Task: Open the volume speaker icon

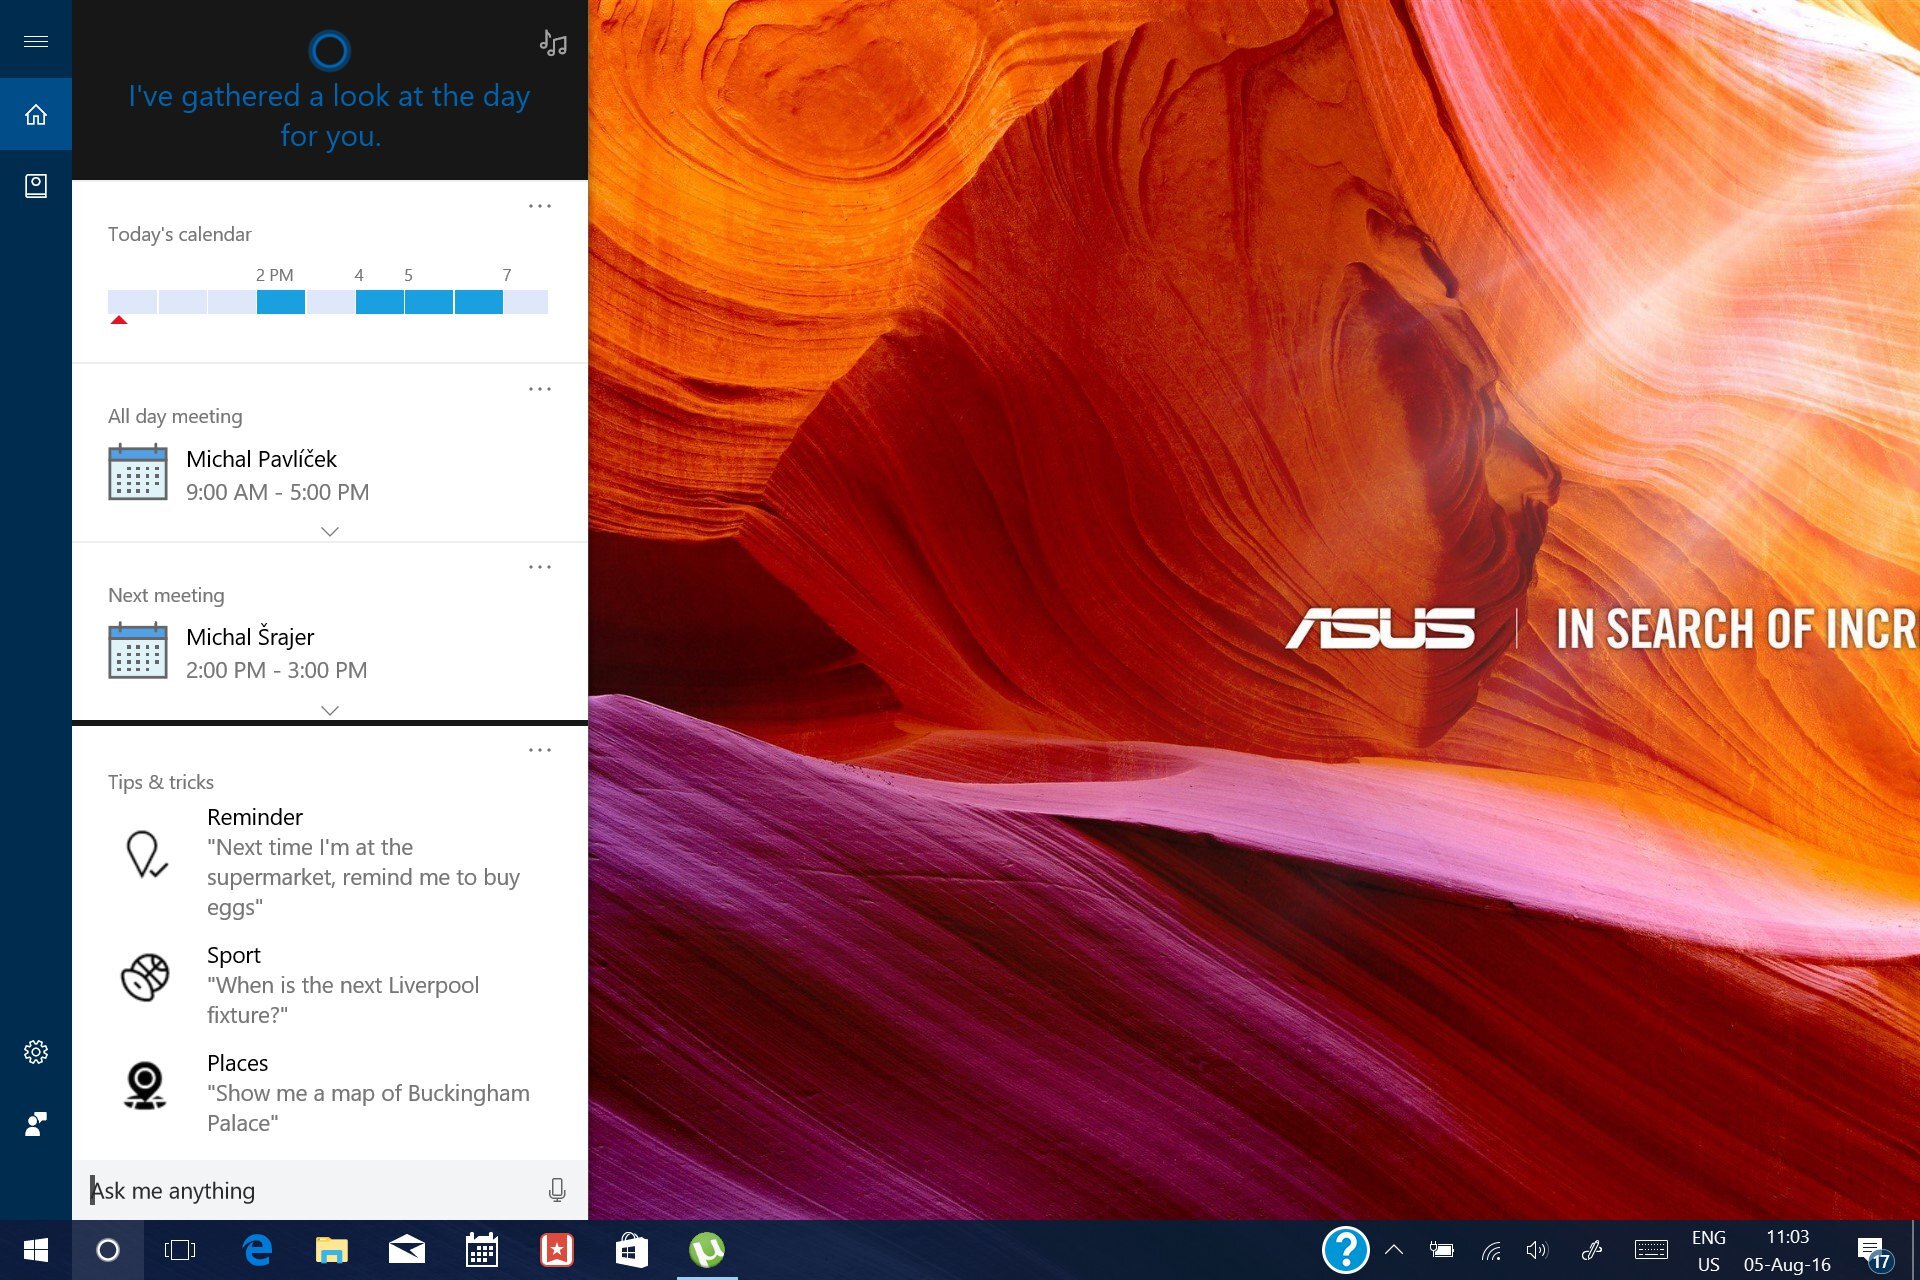Action: 1537,1250
